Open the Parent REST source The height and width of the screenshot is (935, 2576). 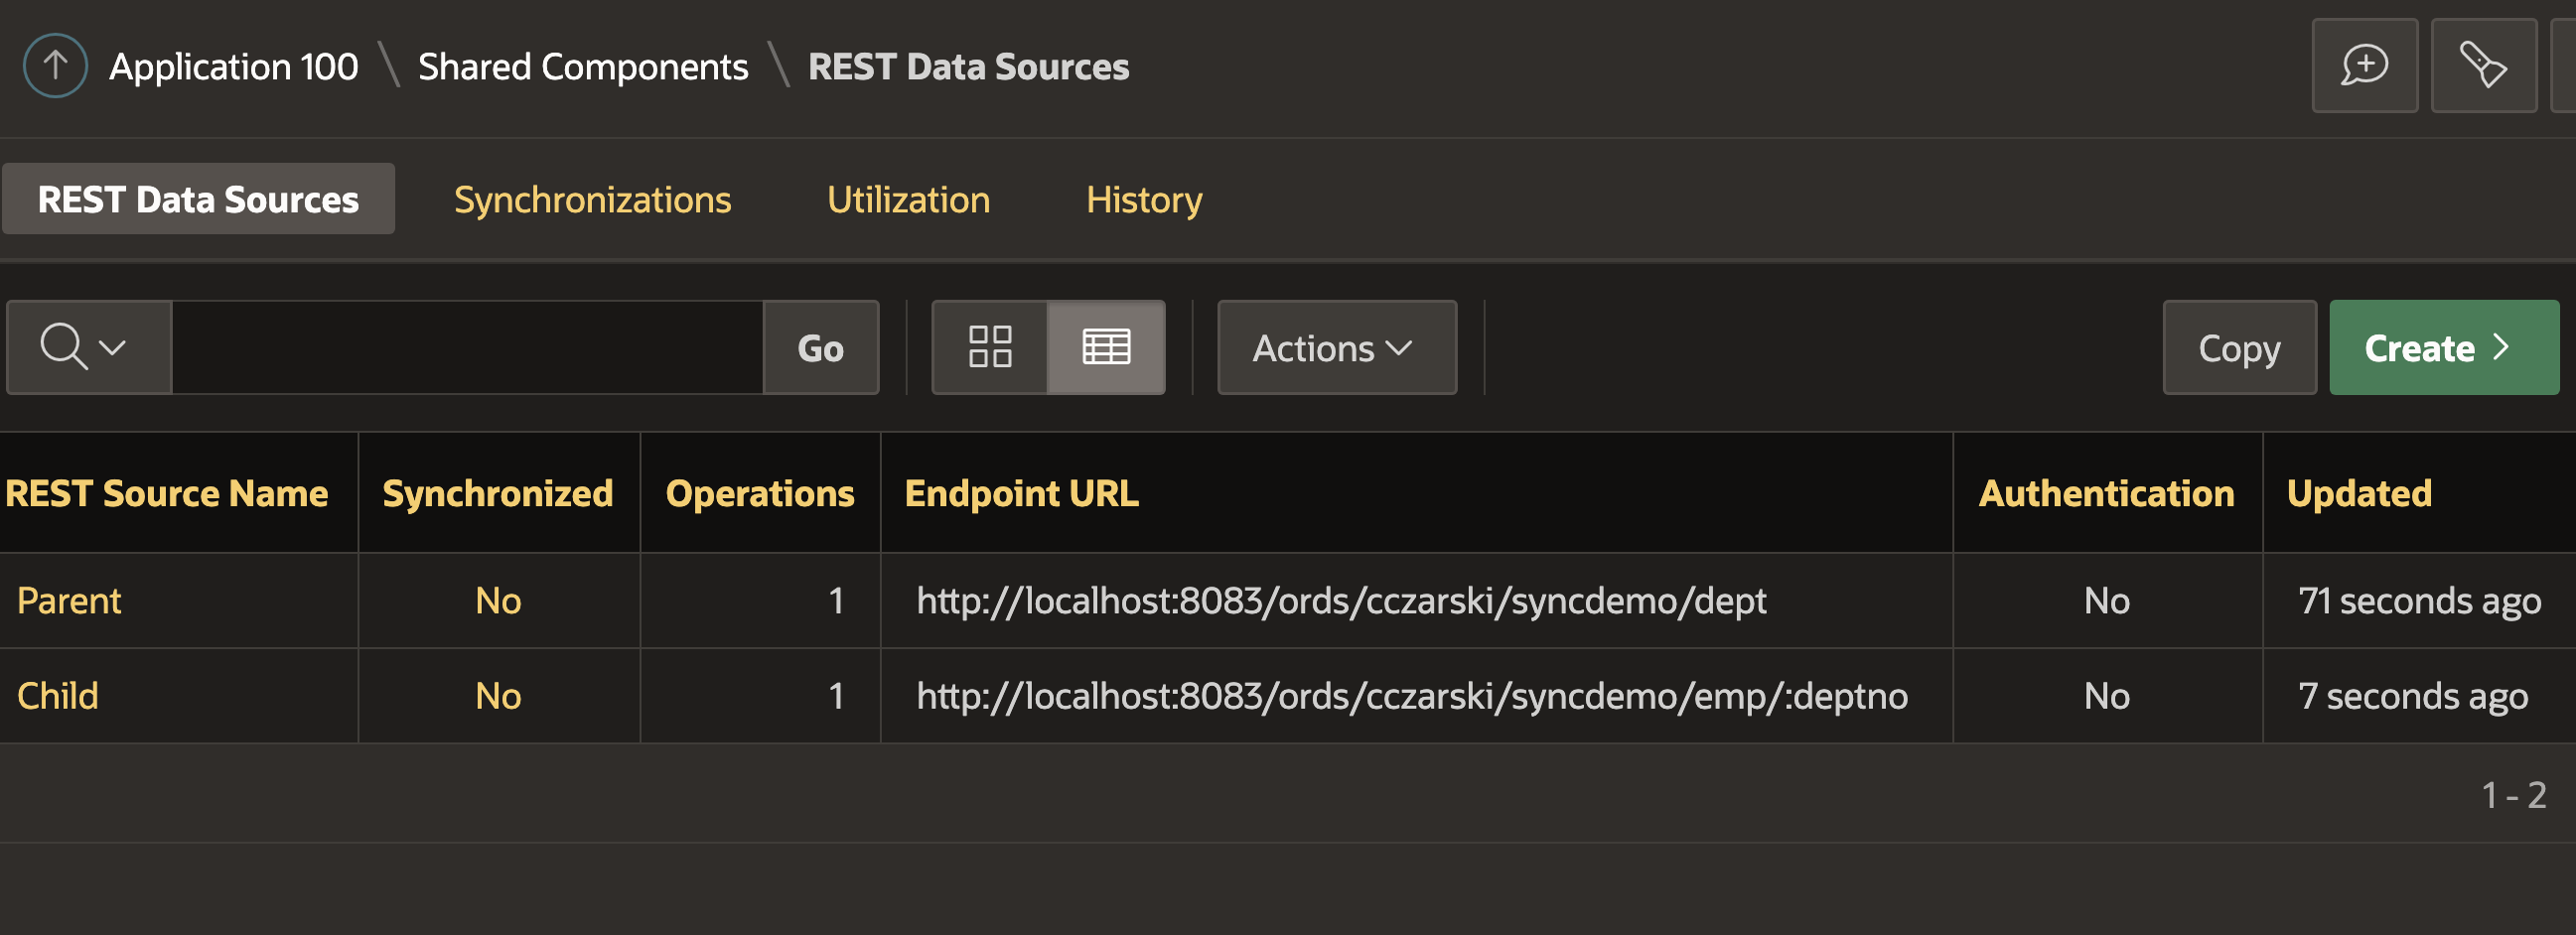coord(68,600)
